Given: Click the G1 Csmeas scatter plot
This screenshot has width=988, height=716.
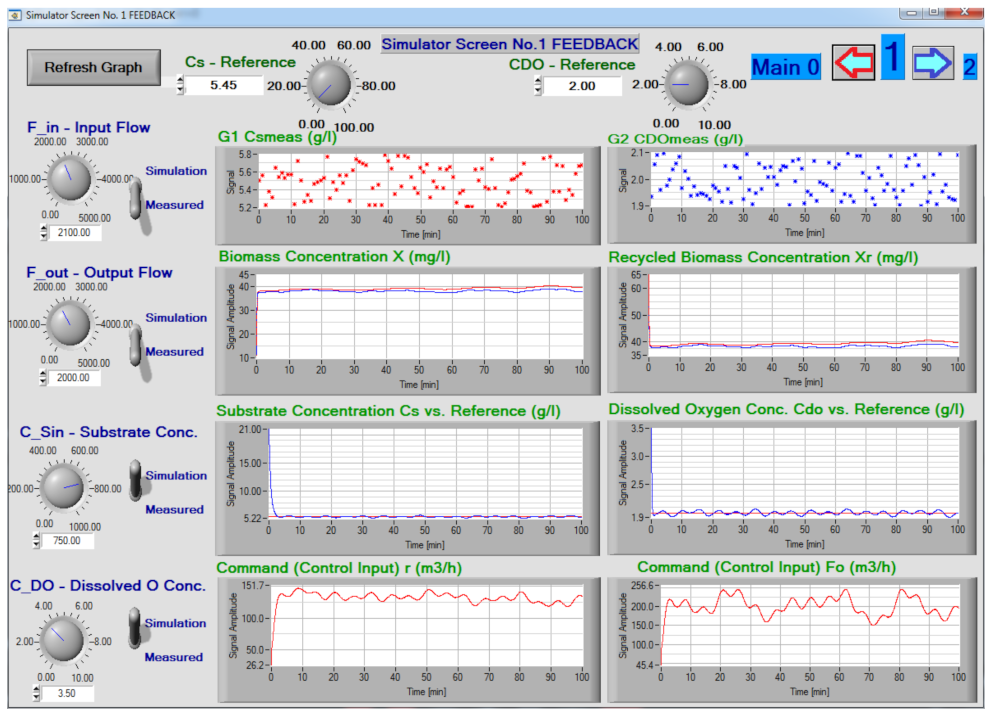Looking at the screenshot, I should click(x=420, y=180).
